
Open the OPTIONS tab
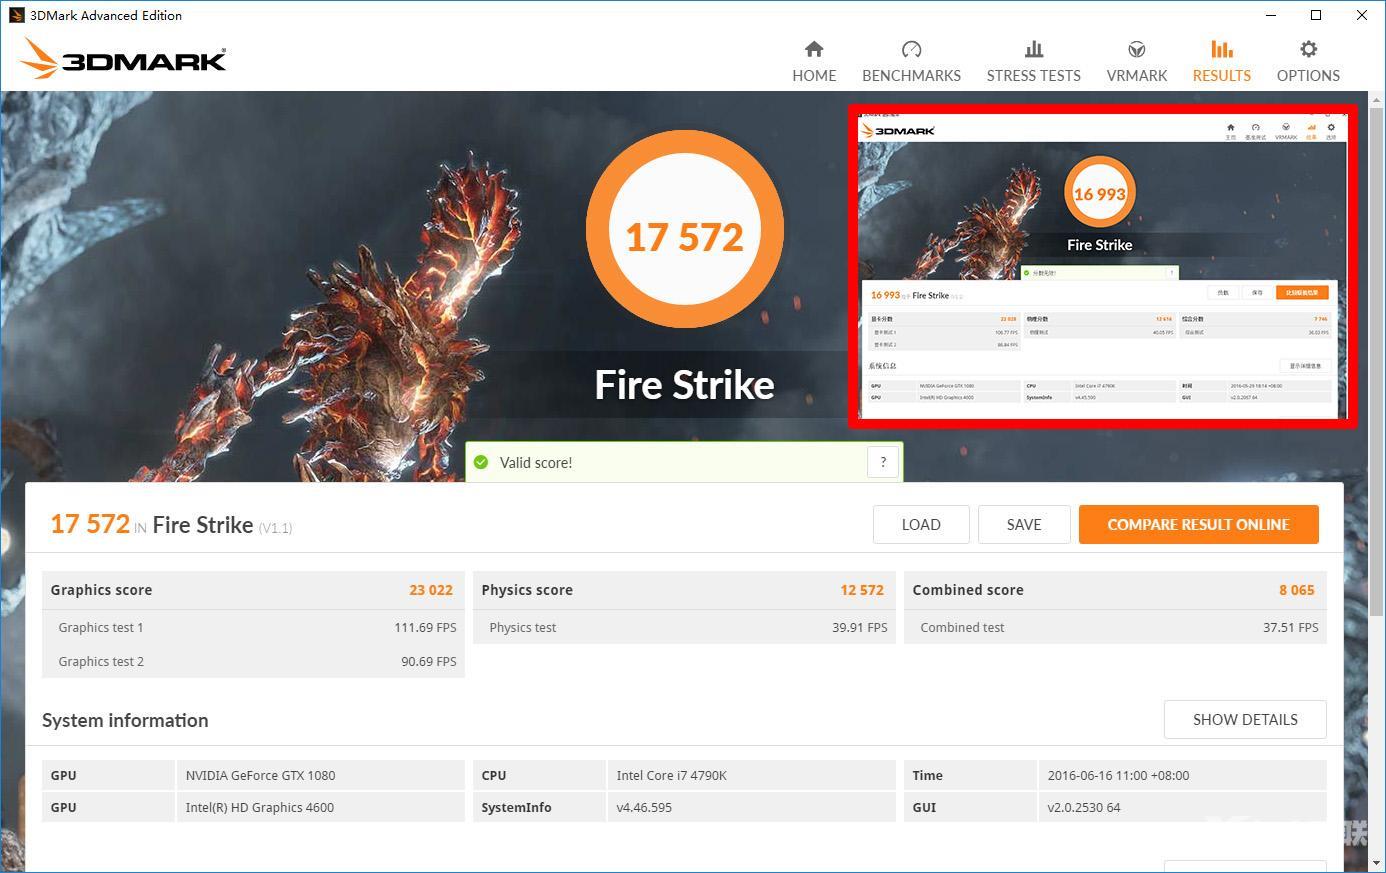click(1308, 61)
